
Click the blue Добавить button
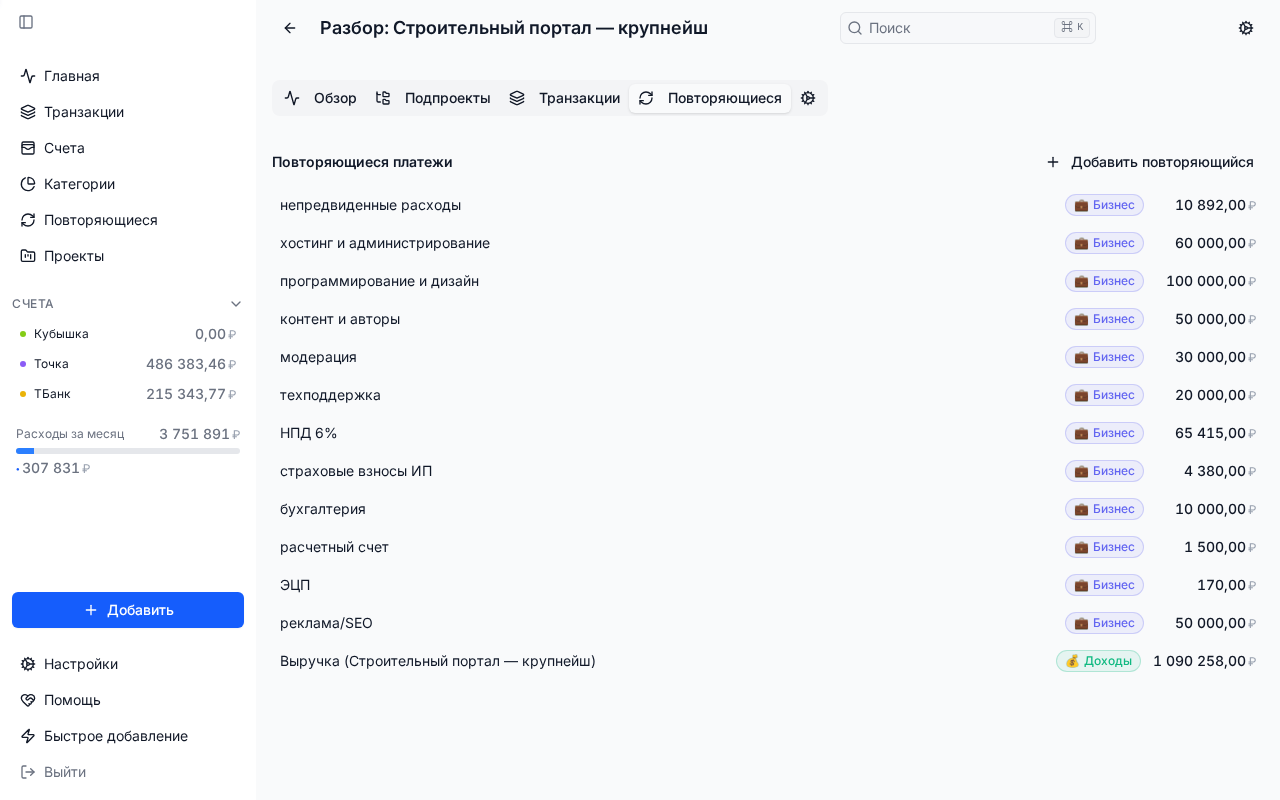(128, 610)
